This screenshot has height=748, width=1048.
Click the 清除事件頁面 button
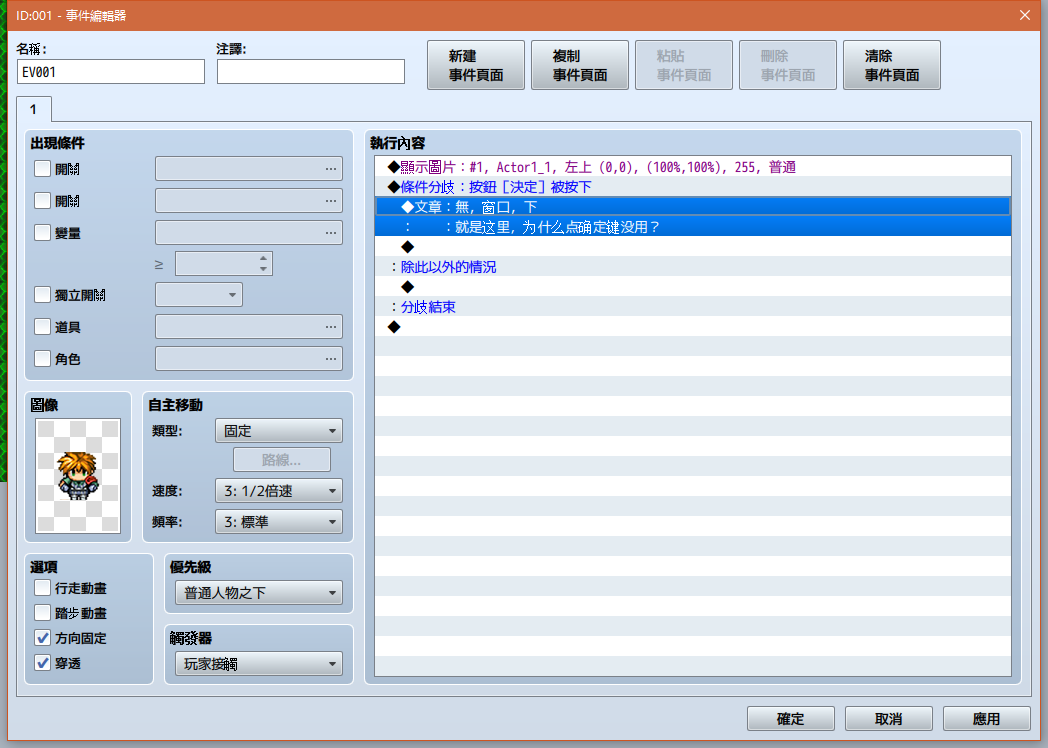(892, 65)
